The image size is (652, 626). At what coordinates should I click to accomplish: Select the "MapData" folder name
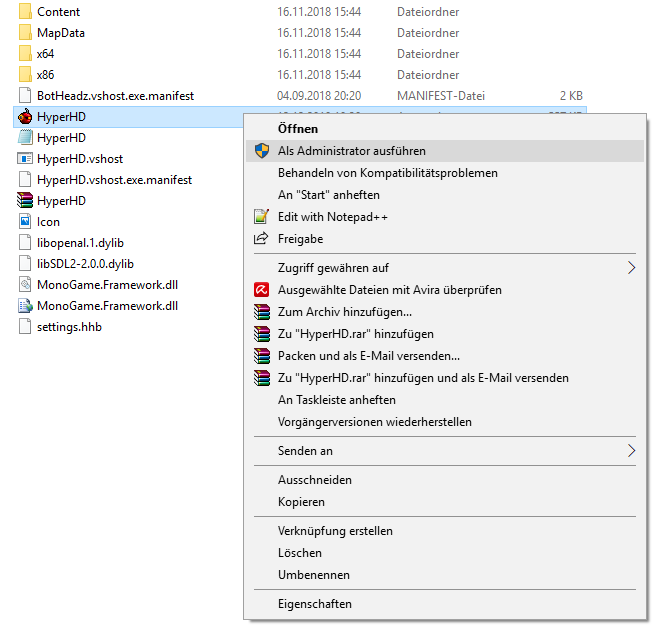pyautogui.click(x=61, y=33)
